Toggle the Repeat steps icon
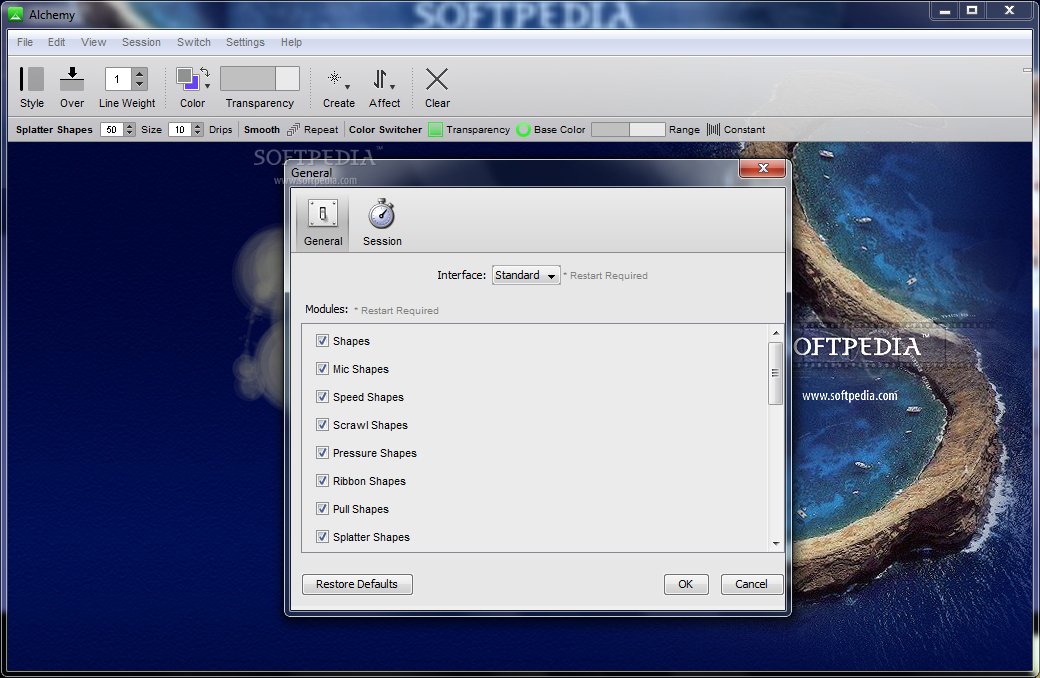This screenshot has width=1040, height=678. point(293,129)
